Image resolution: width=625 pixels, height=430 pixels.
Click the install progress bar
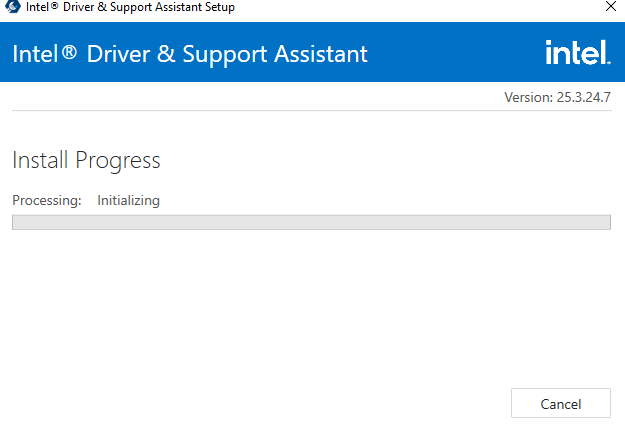pos(311,222)
